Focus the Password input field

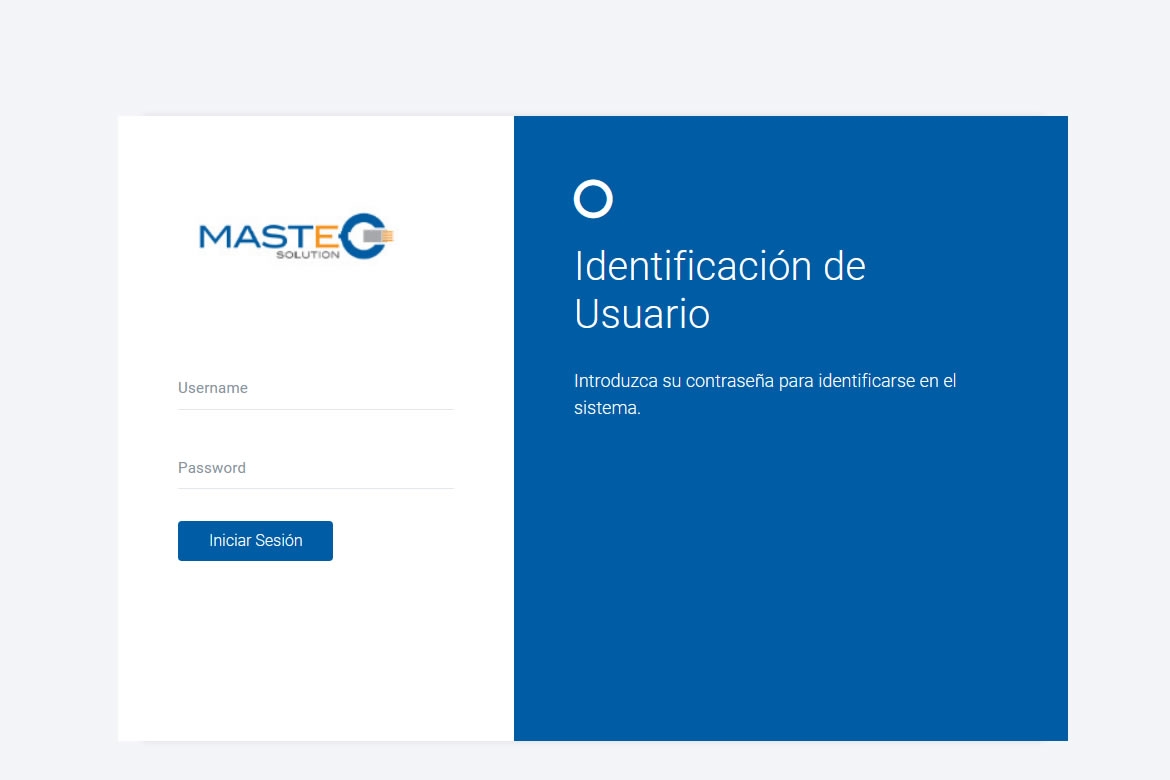(x=316, y=468)
